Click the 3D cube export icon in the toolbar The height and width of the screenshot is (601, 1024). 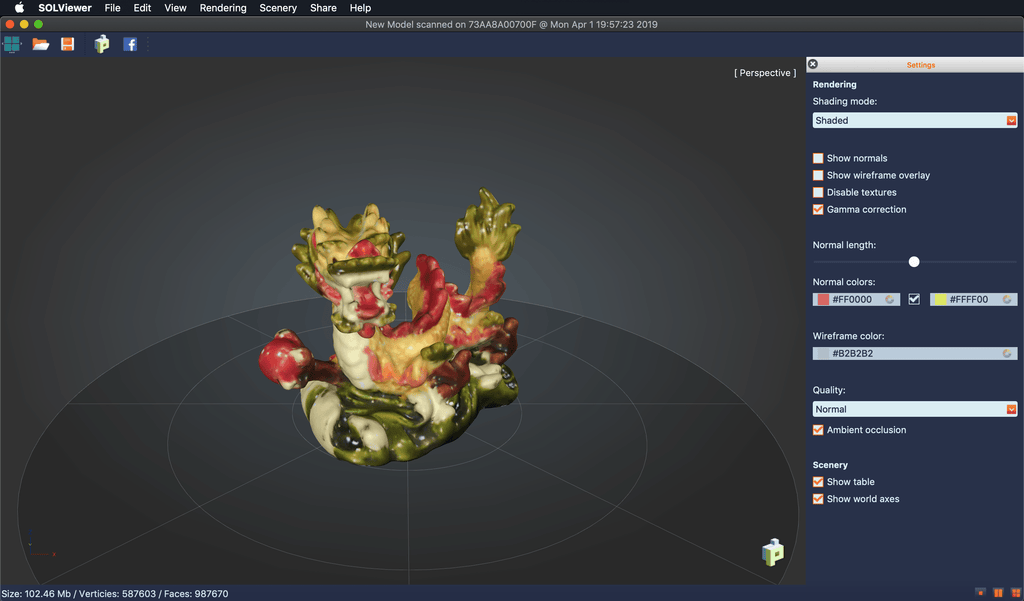pyautogui.click(x=101, y=44)
